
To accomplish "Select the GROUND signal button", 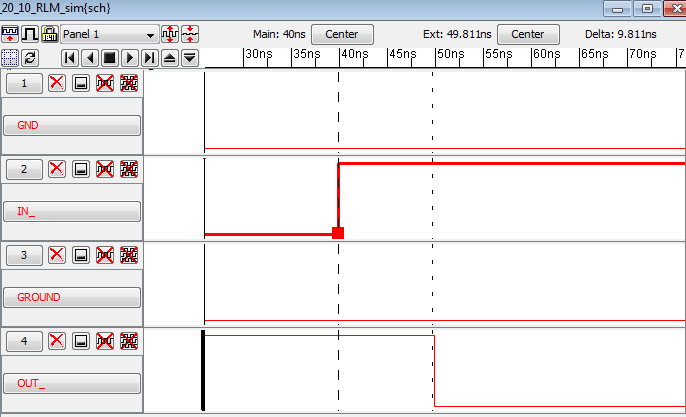I will pyautogui.click(x=72, y=297).
